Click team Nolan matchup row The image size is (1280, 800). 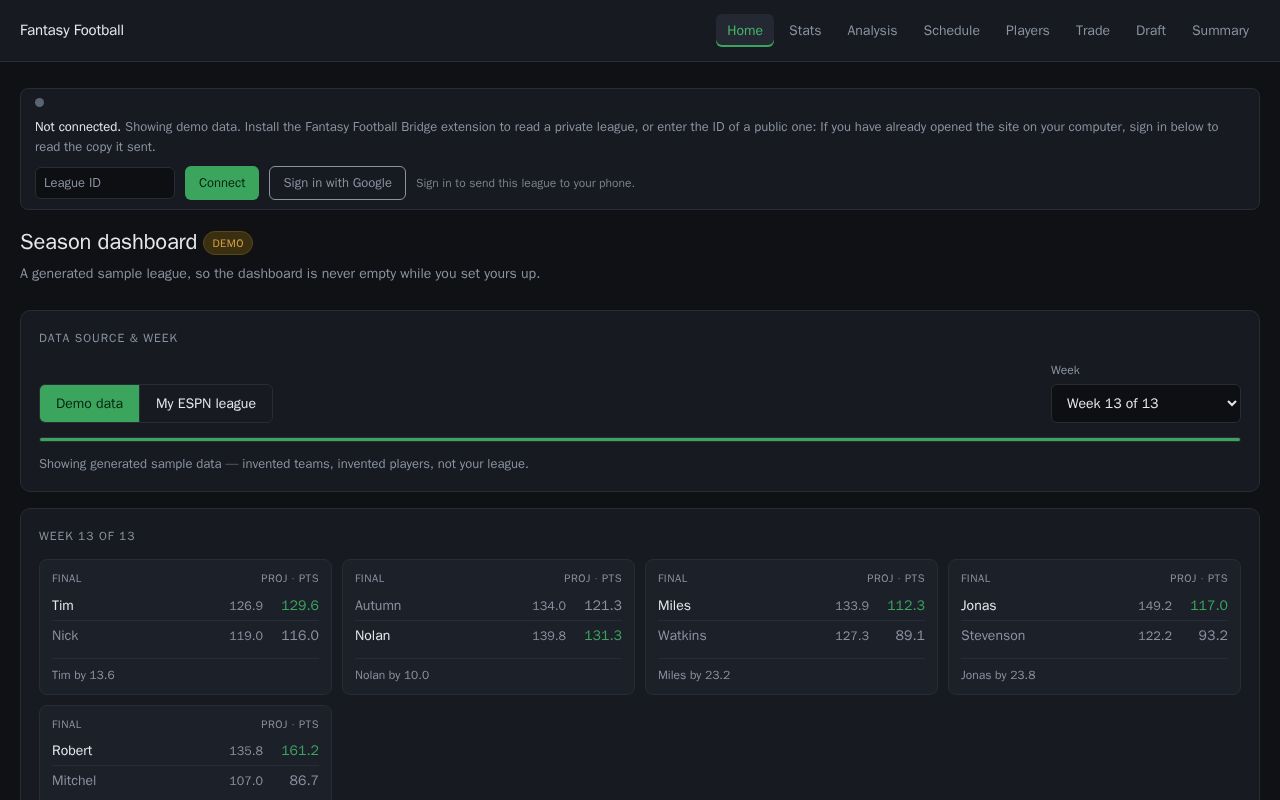coord(488,635)
